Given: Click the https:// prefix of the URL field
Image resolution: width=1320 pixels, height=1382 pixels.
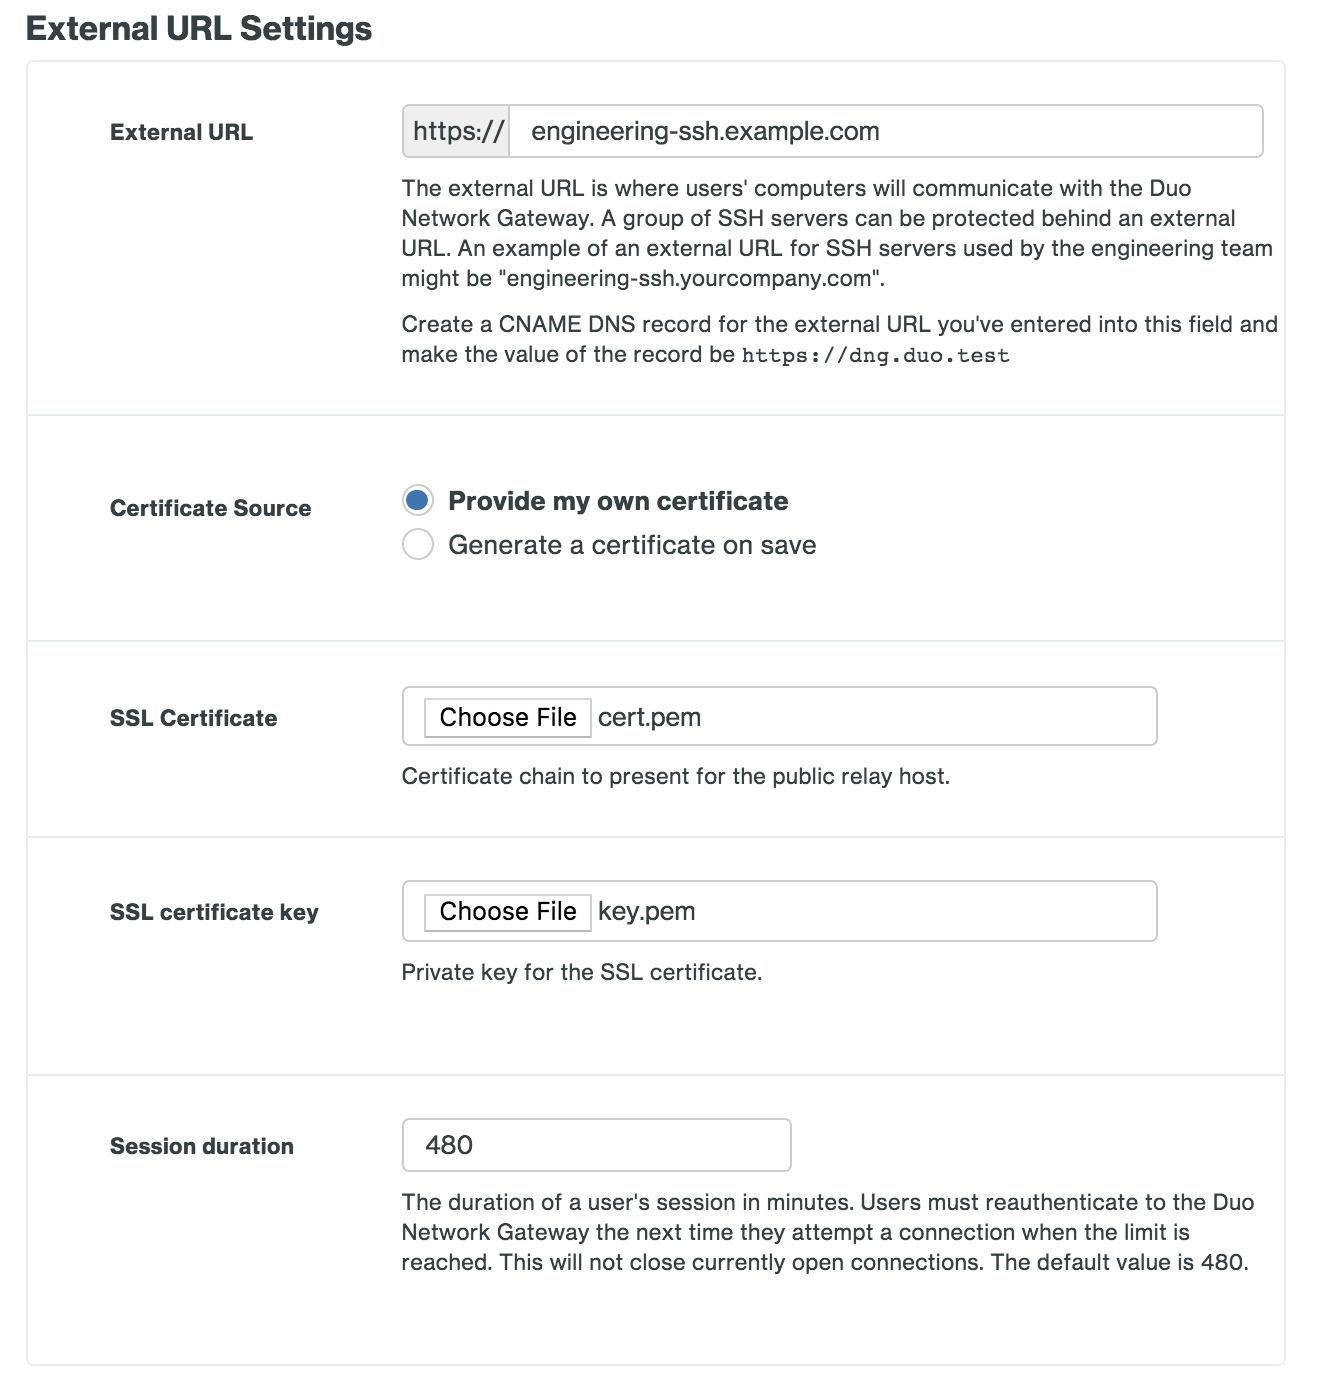Looking at the screenshot, I should coord(455,130).
